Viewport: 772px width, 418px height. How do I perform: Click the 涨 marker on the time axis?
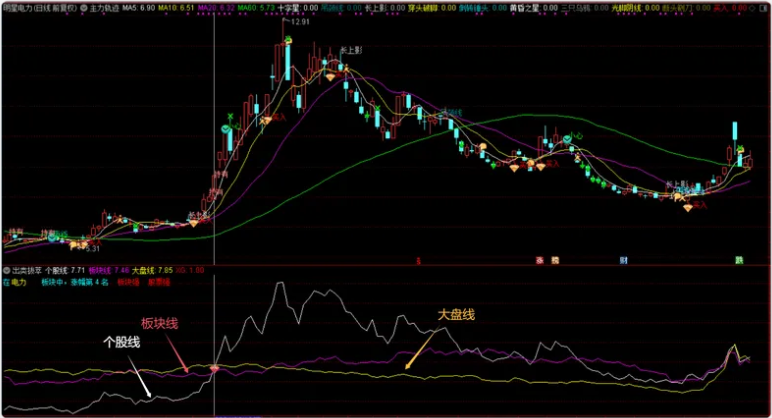(539, 259)
